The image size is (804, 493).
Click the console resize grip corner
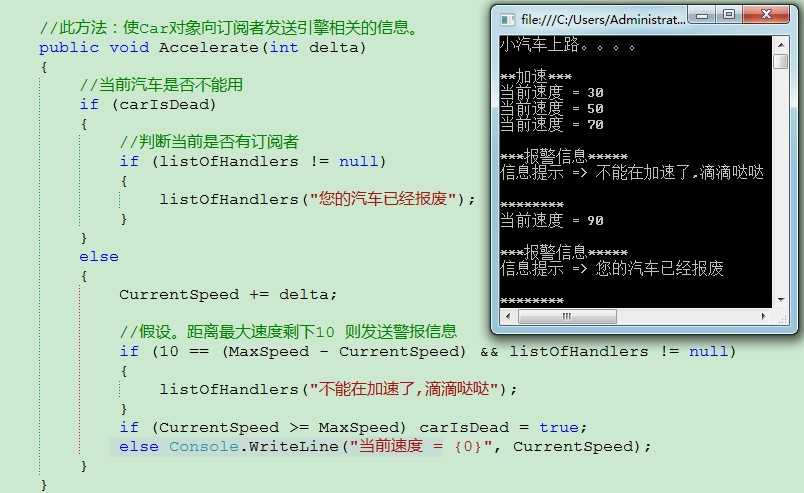click(x=783, y=319)
